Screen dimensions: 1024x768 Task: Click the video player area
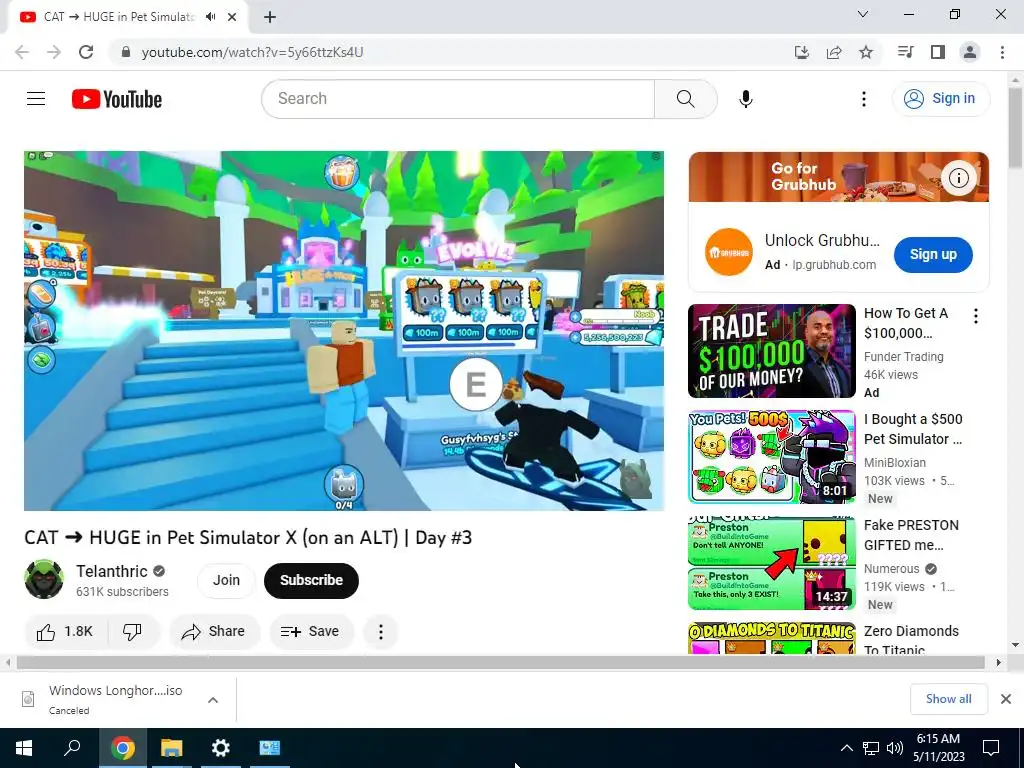pos(344,331)
